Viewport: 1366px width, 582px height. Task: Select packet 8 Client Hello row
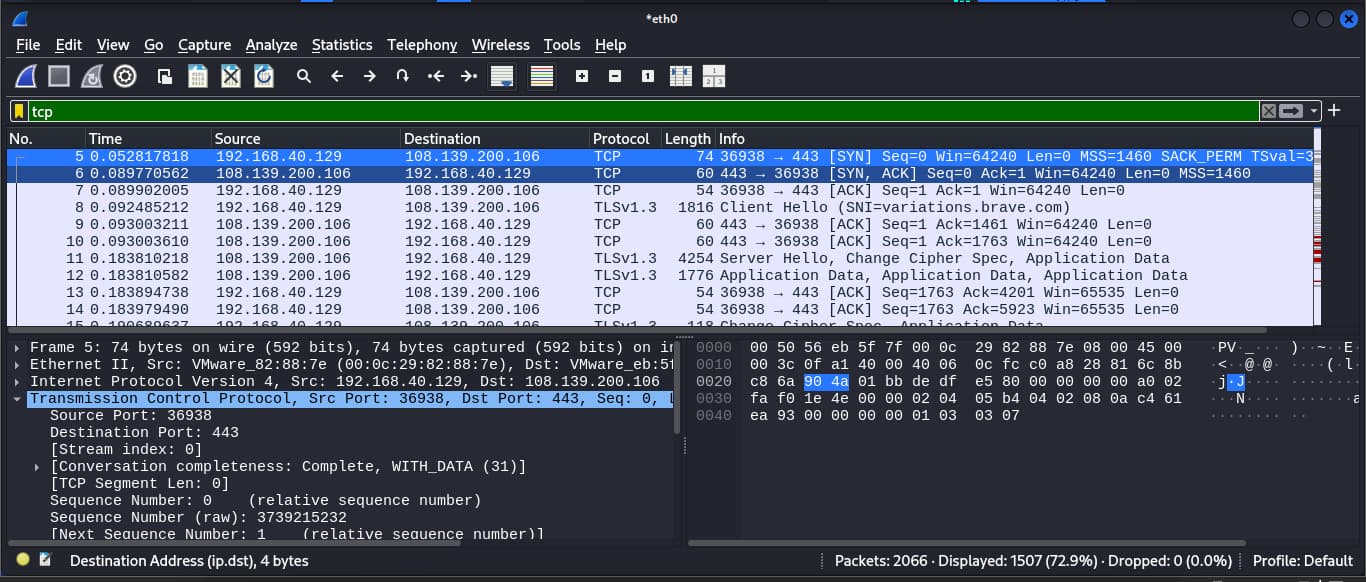click(x=660, y=207)
